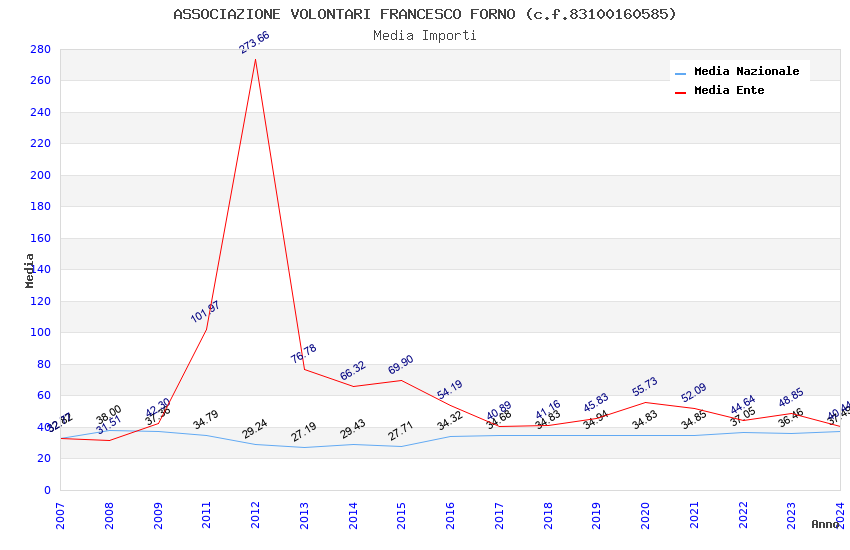Click the 101.97 data label for 2011
The image size is (850, 550).
[x=205, y=312]
